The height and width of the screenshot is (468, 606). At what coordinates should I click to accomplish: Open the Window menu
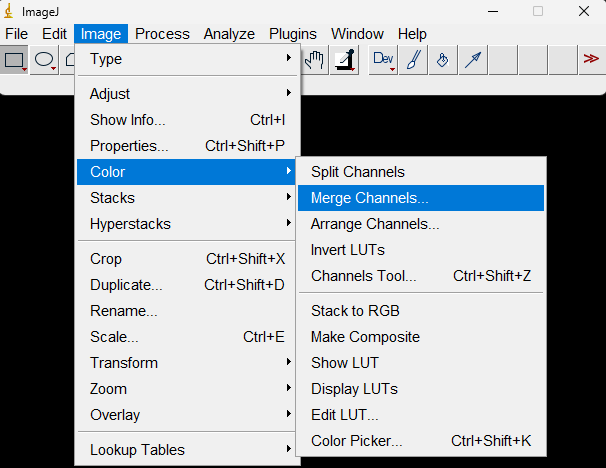357,34
